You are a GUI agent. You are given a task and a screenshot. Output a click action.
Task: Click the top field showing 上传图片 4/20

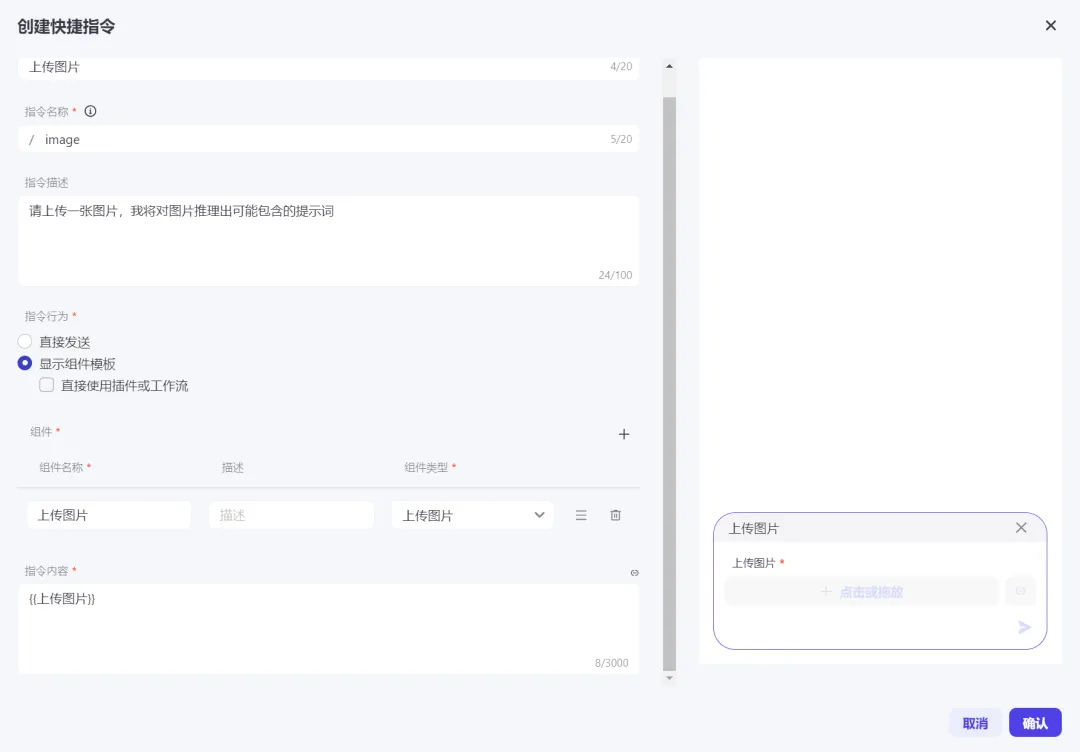coord(329,67)
